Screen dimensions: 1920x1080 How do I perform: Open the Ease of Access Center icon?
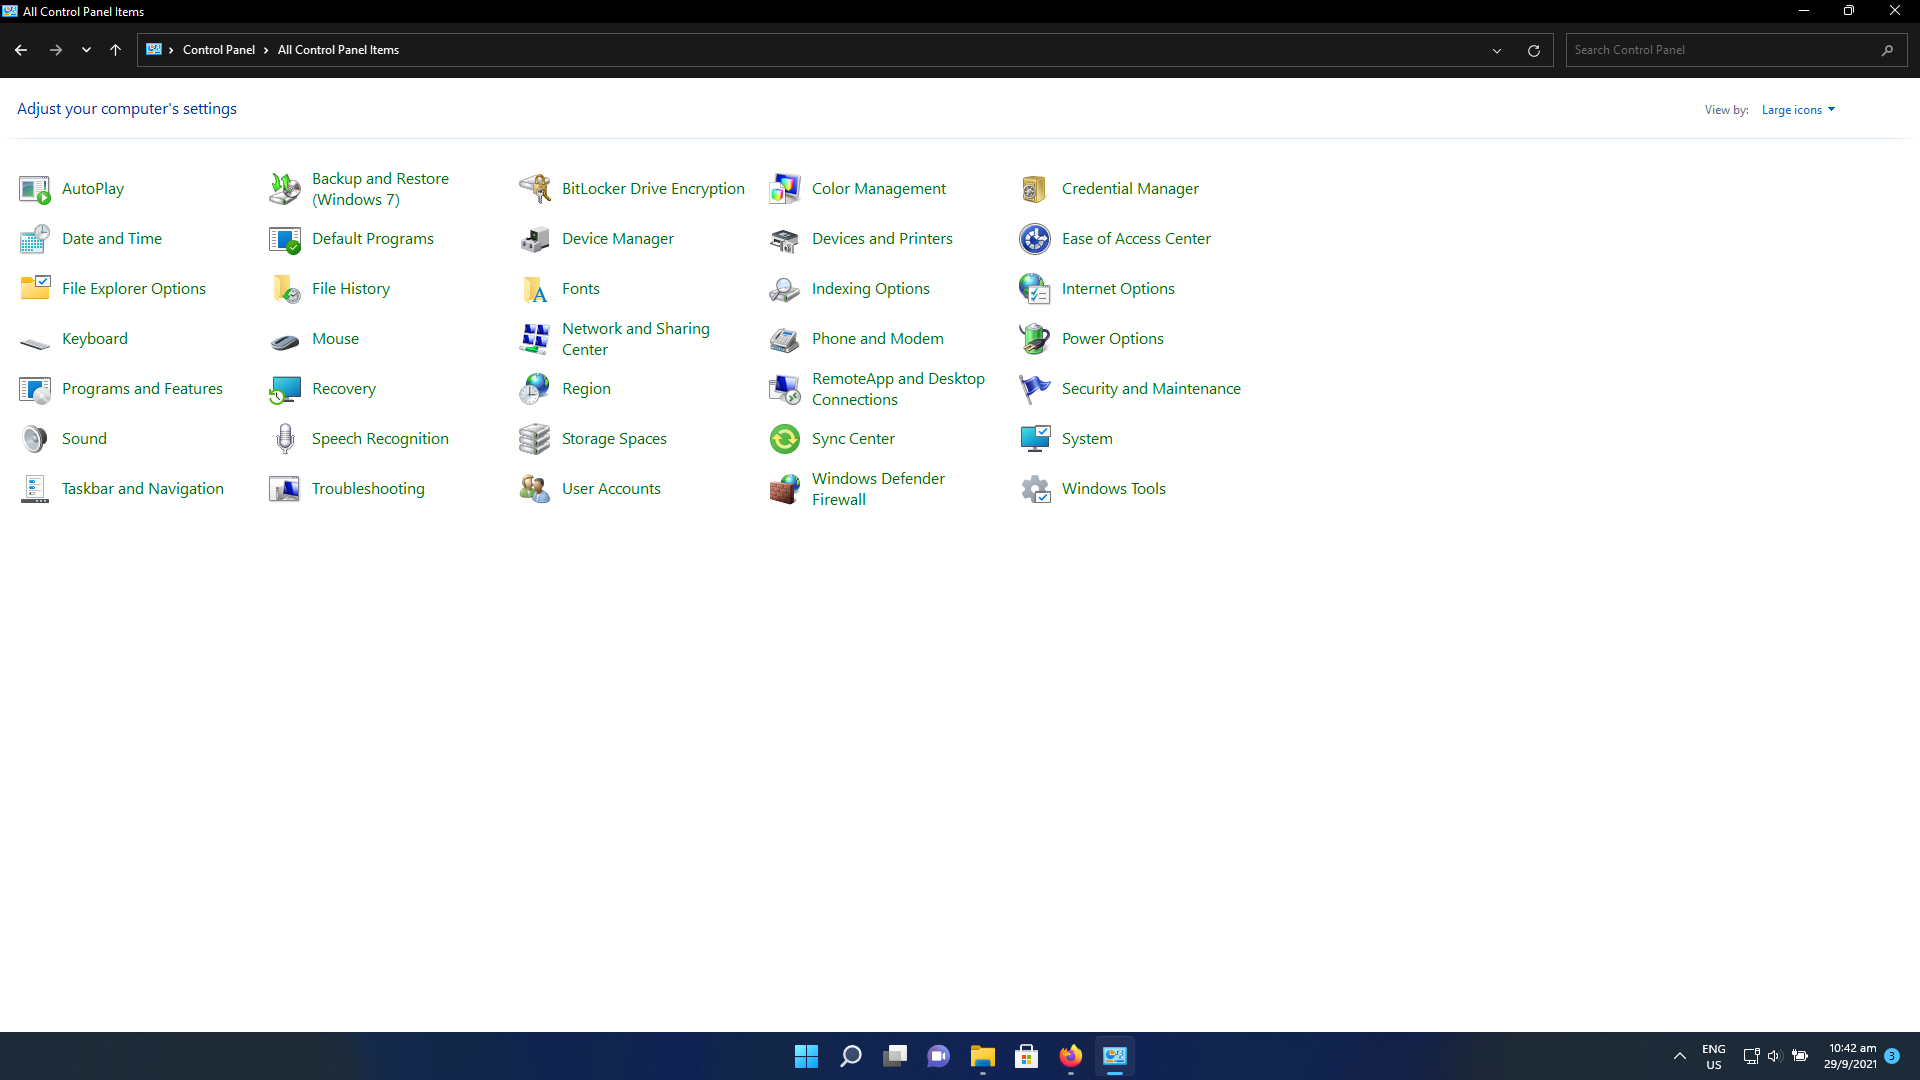coord(1035,239)
